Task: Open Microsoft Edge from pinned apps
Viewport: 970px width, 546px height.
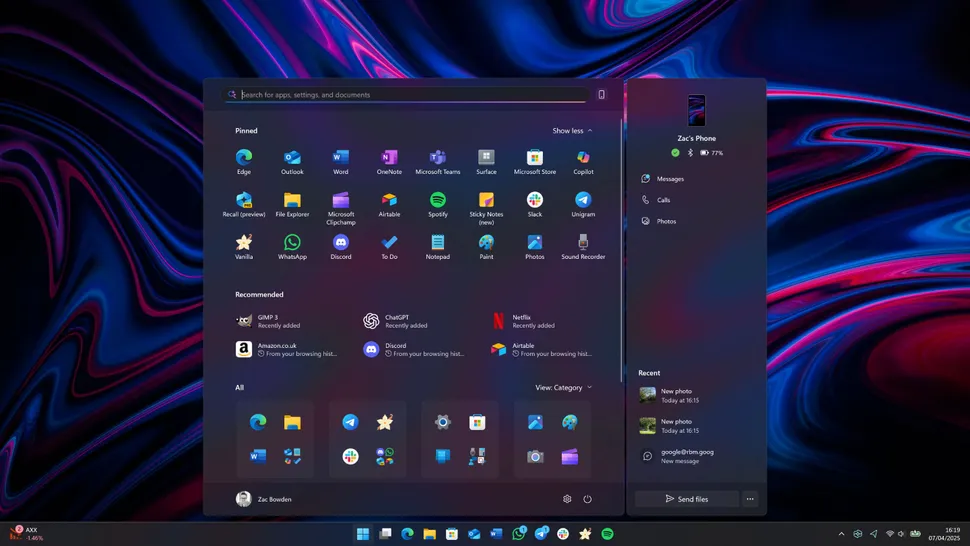Action: point(243,158)
